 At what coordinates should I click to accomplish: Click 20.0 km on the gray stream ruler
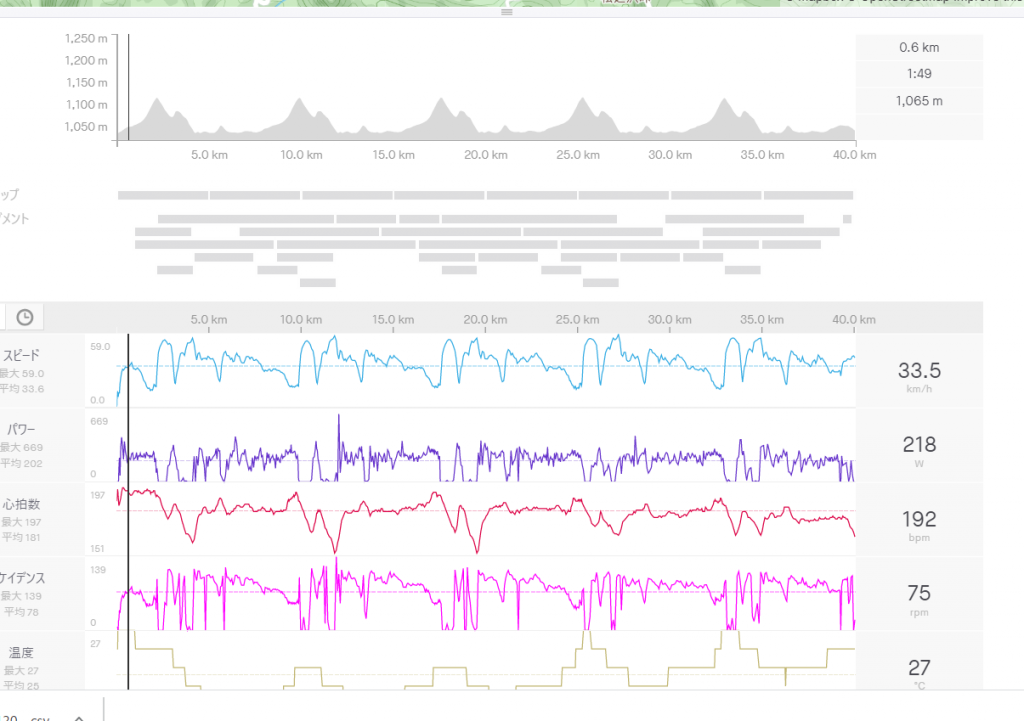point(485,319)
